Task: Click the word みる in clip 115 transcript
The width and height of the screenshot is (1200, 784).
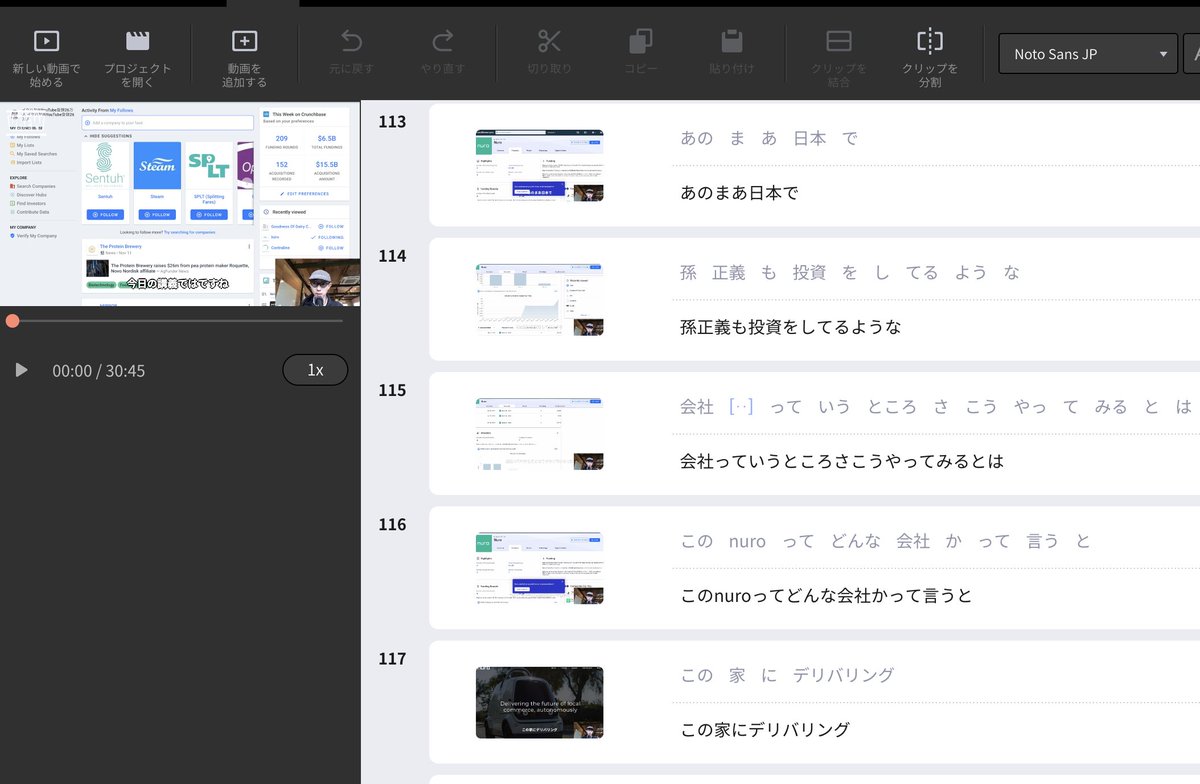Action: (1112, 406)
